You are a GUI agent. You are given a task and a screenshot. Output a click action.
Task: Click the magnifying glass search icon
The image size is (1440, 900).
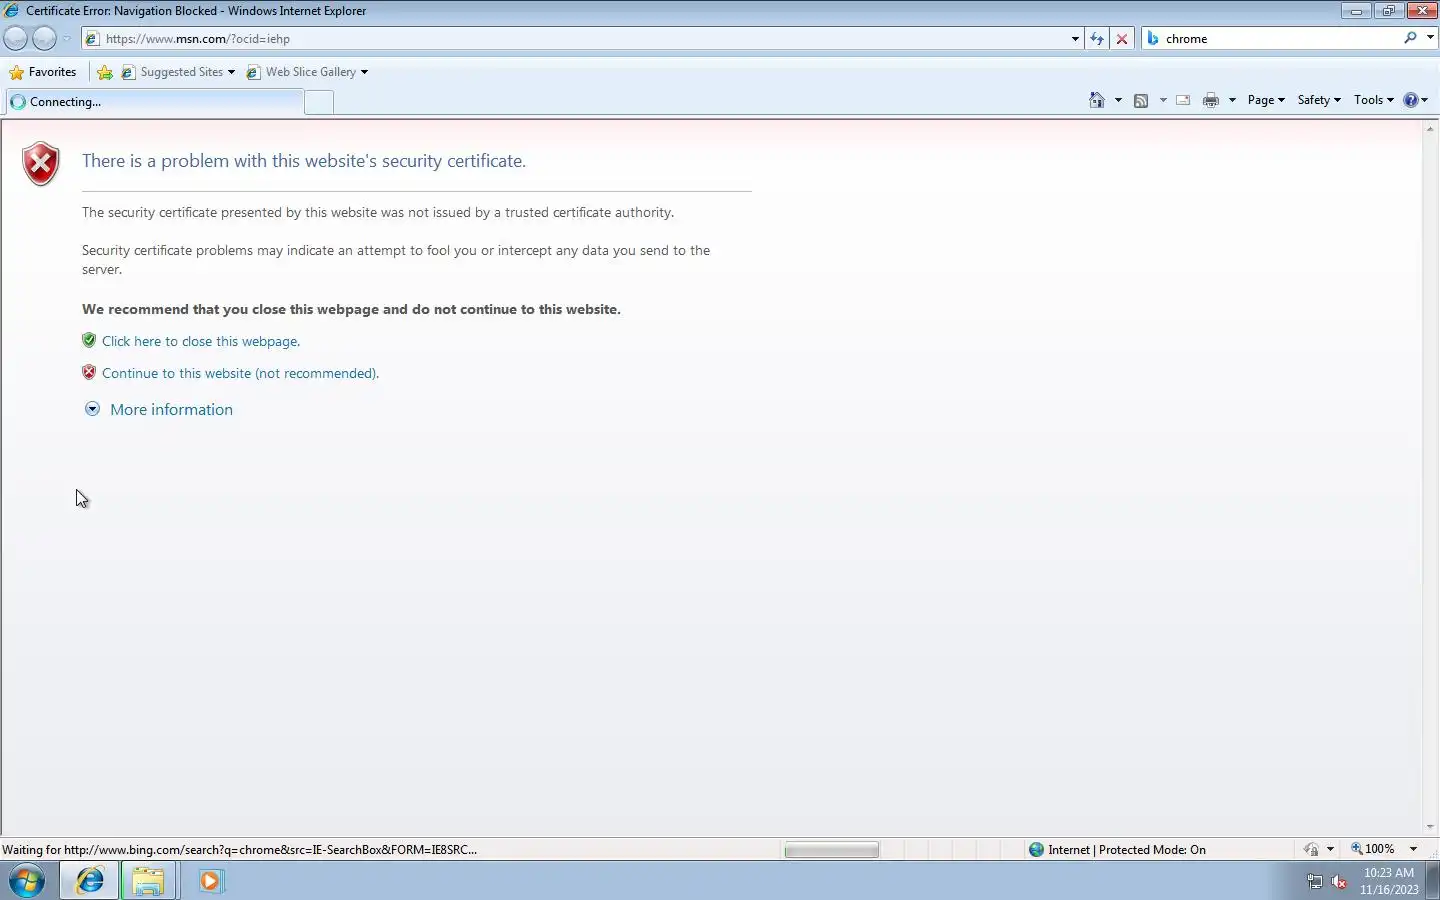(1411, 38)
